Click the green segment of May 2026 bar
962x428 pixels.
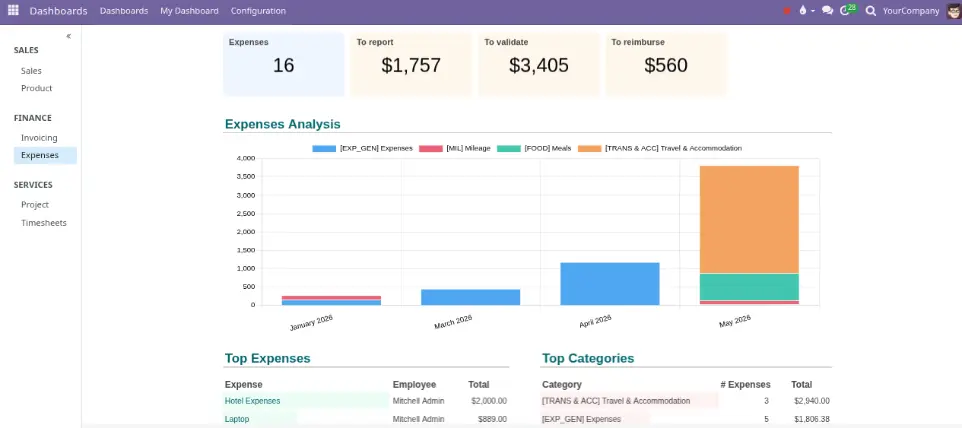click(x=749, y=287)
